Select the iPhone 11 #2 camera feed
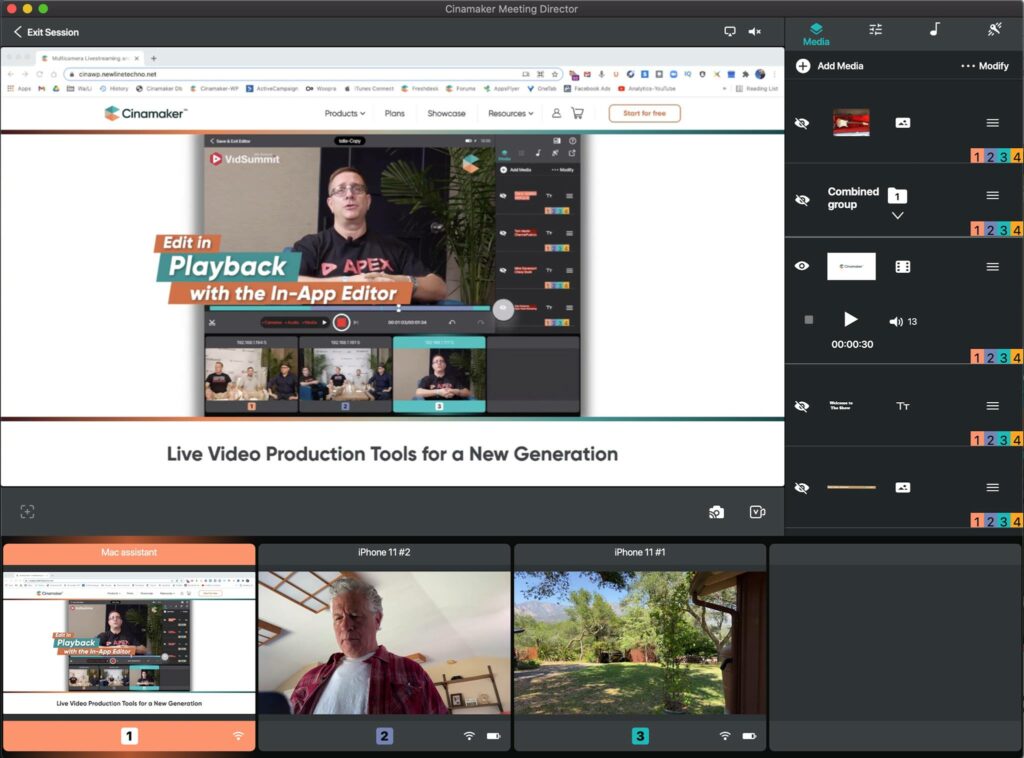Screen dimensions: 1024x758 pos(384,643)
